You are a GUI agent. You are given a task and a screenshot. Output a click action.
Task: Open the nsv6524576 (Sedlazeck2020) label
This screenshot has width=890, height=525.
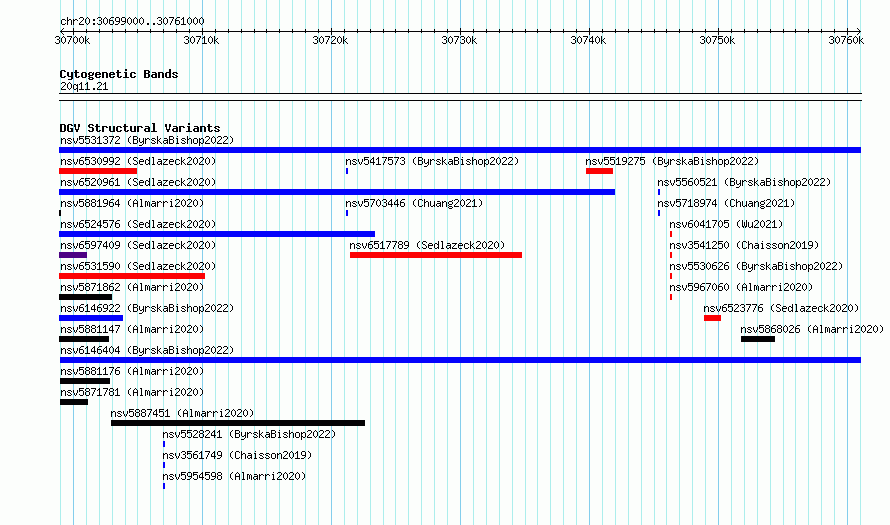(138, 224)
